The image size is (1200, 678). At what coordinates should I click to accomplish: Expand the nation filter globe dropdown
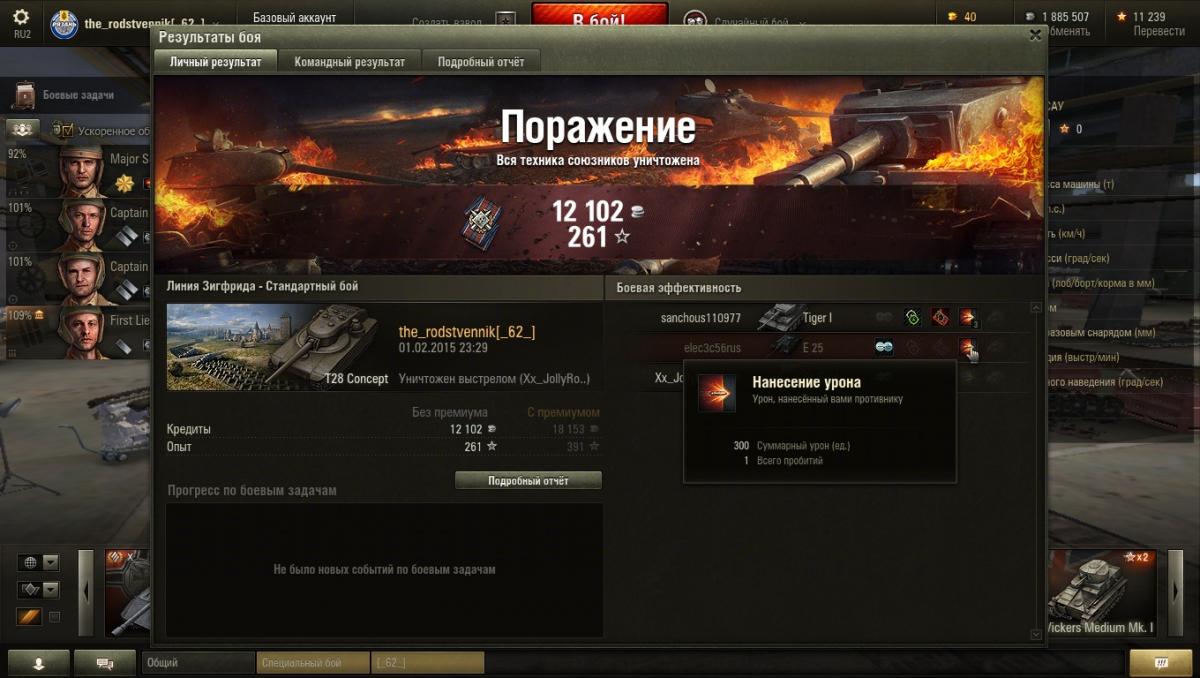point(39,562)
